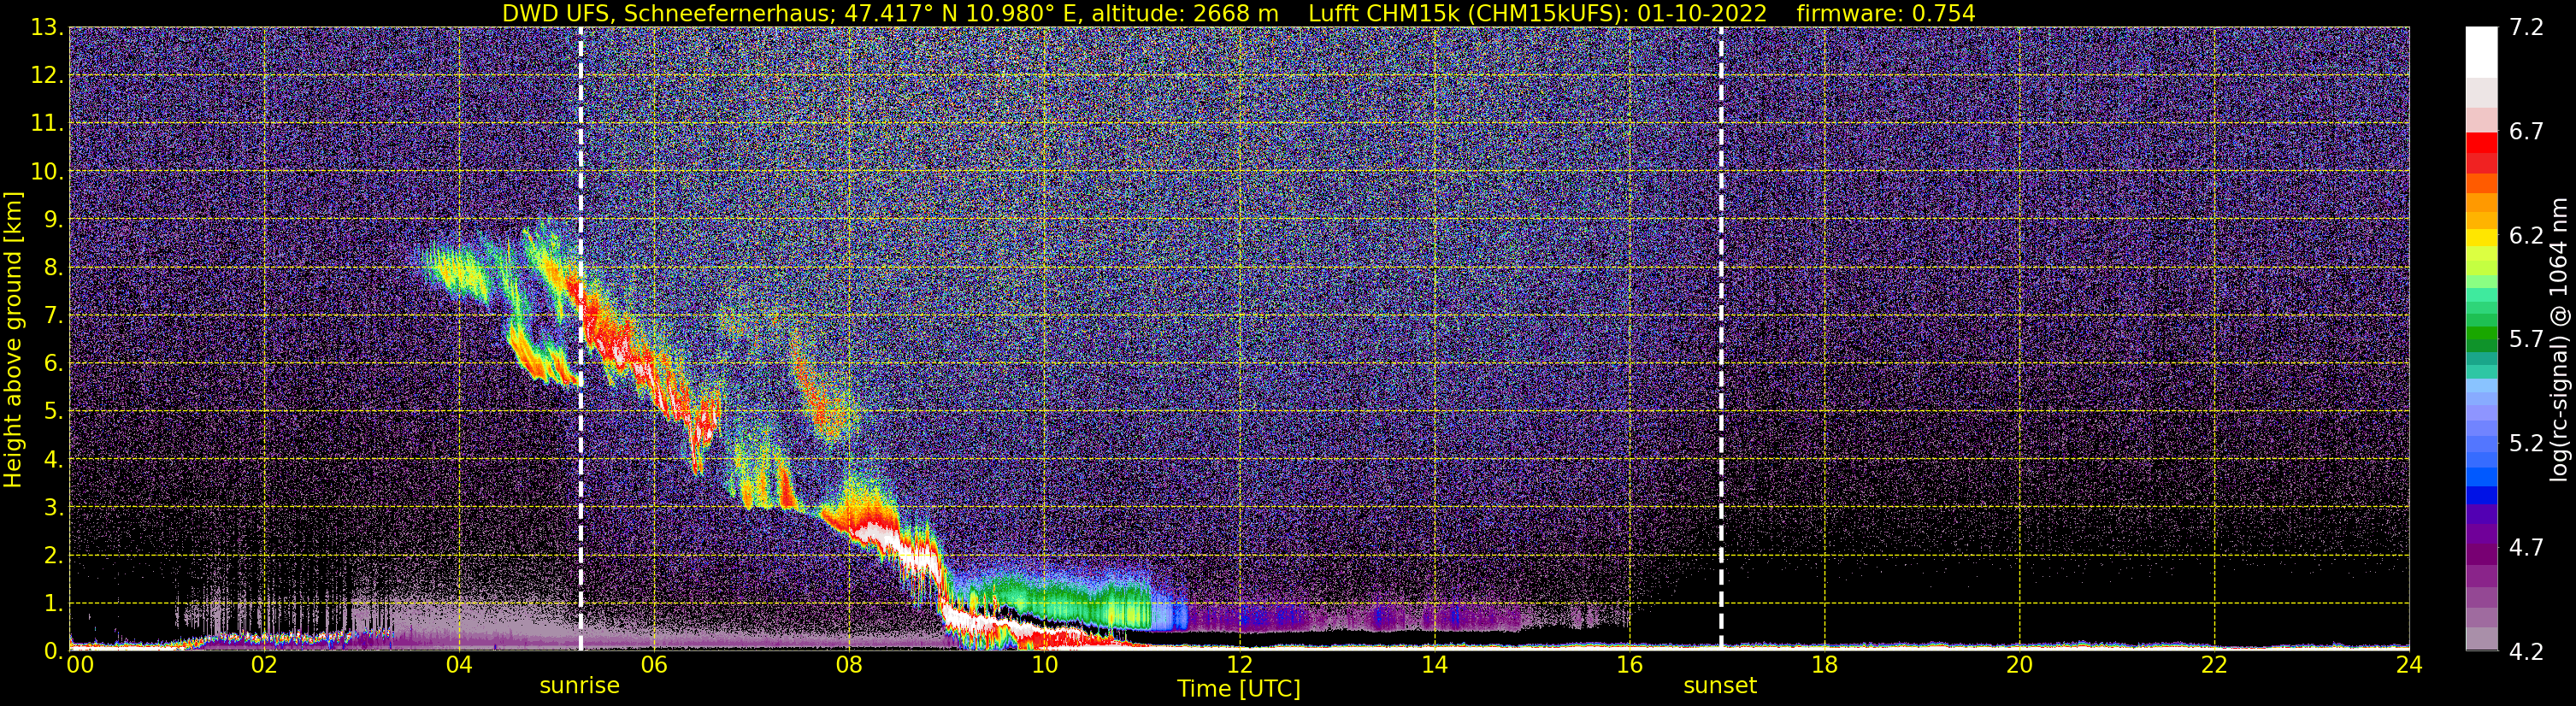
Task: Click the height axis tick '9.'
Action: (x=54, y=220)
